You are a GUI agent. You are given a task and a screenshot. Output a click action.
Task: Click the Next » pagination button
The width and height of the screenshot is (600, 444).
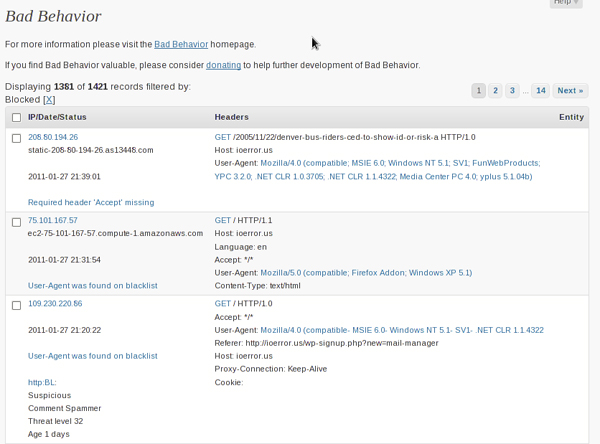pyautogui.click(x=570, y=91)
